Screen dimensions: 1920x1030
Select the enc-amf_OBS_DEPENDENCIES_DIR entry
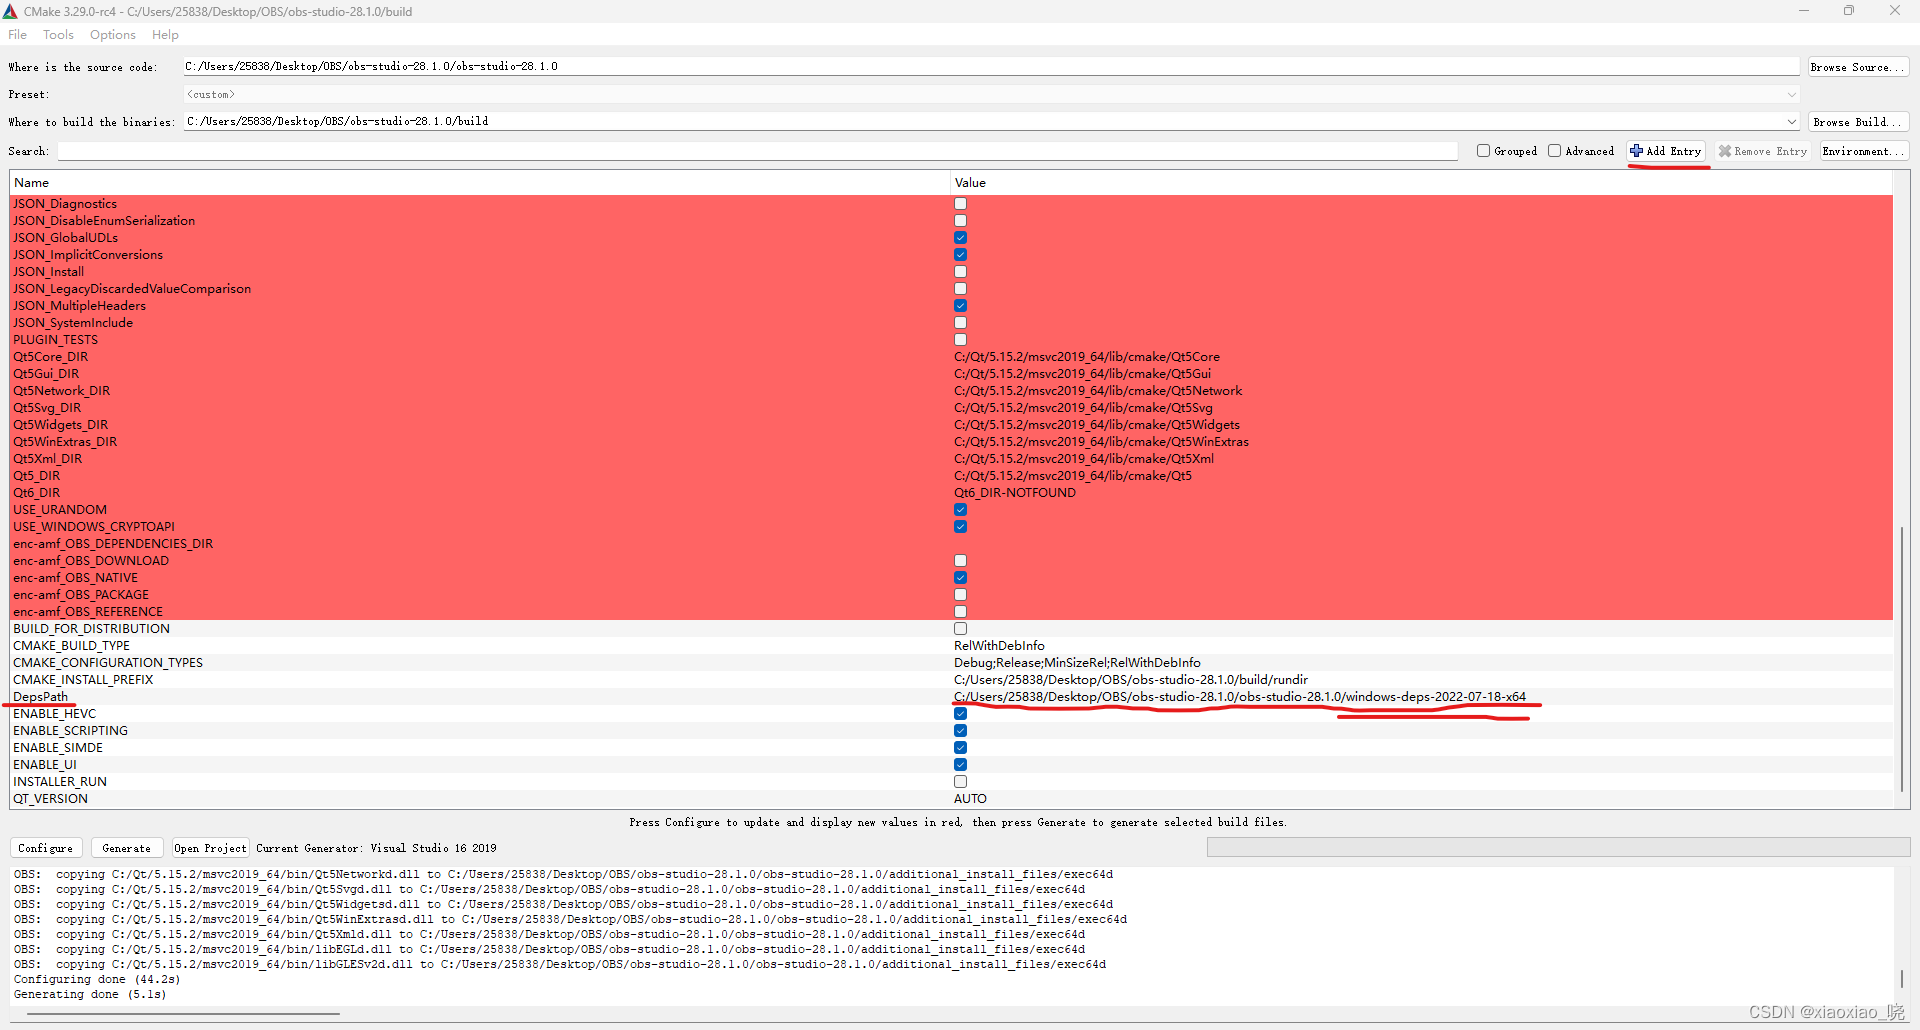[113, 544]
